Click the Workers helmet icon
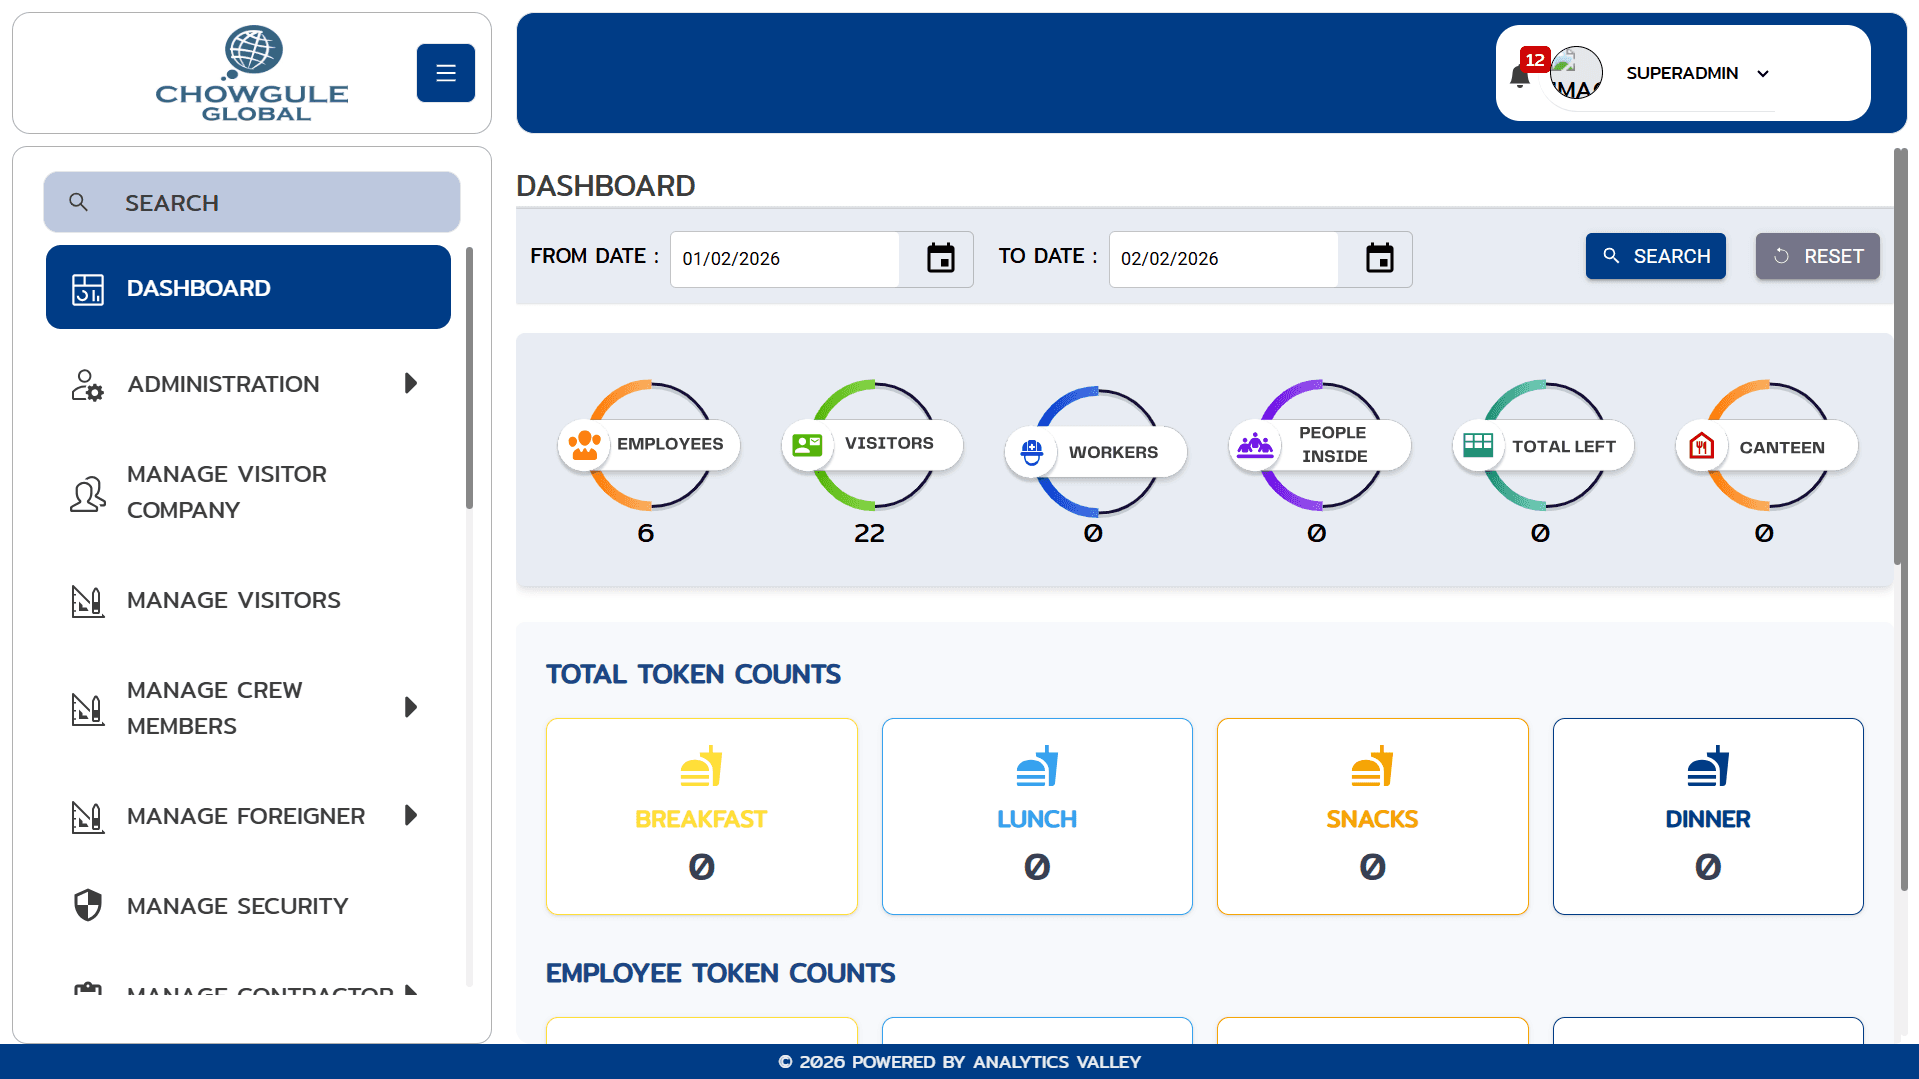Viewport: 1919px width, 1079px height. 1032,453
